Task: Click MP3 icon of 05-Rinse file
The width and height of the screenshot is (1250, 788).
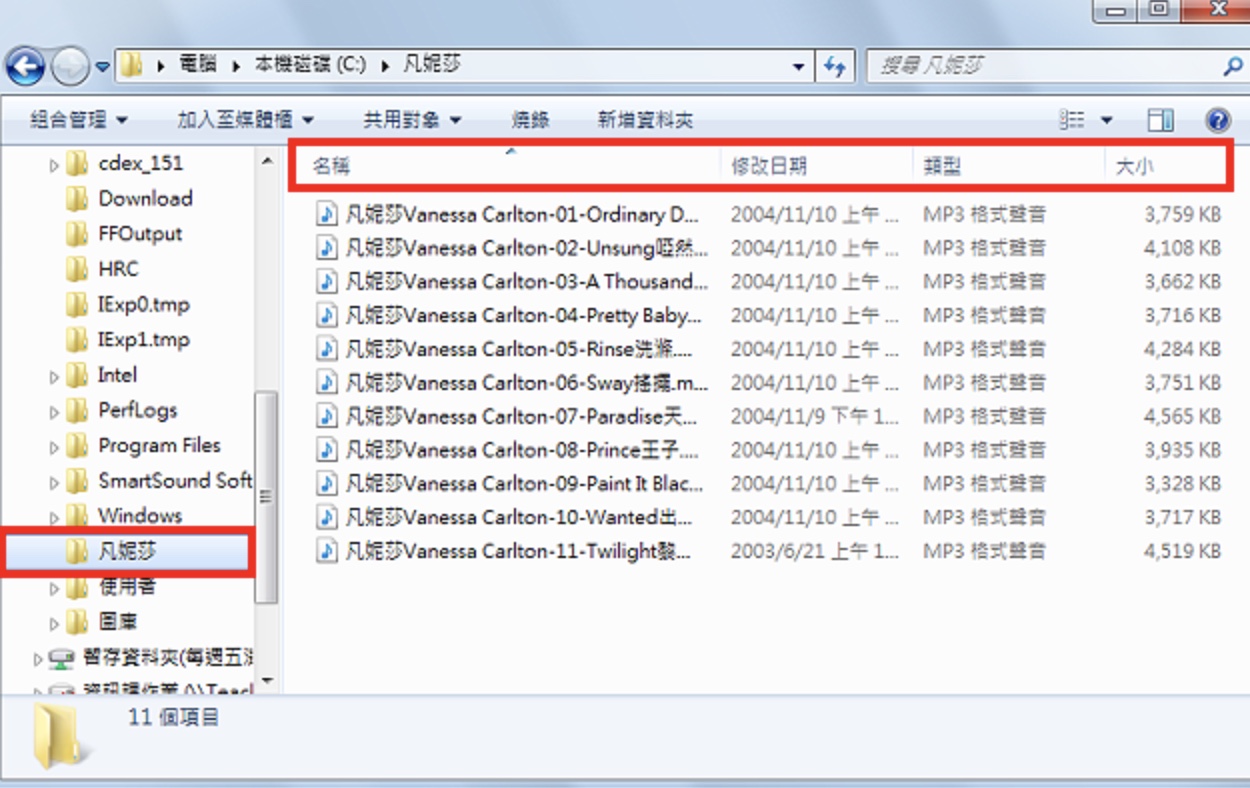Action: tap(326, 348)
